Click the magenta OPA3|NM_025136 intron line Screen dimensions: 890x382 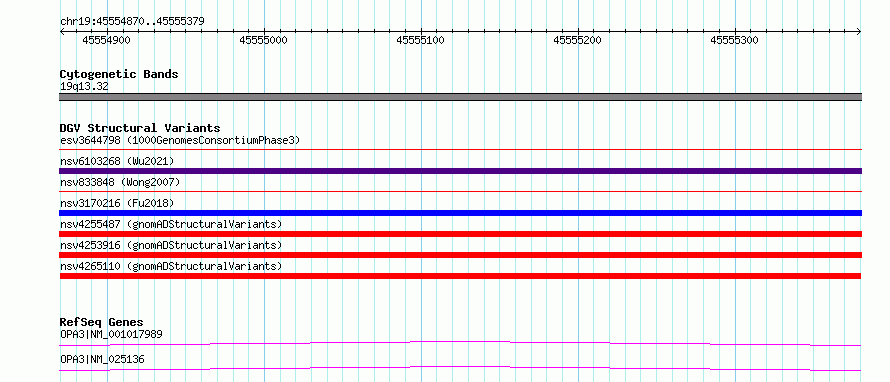pos(460,368)
